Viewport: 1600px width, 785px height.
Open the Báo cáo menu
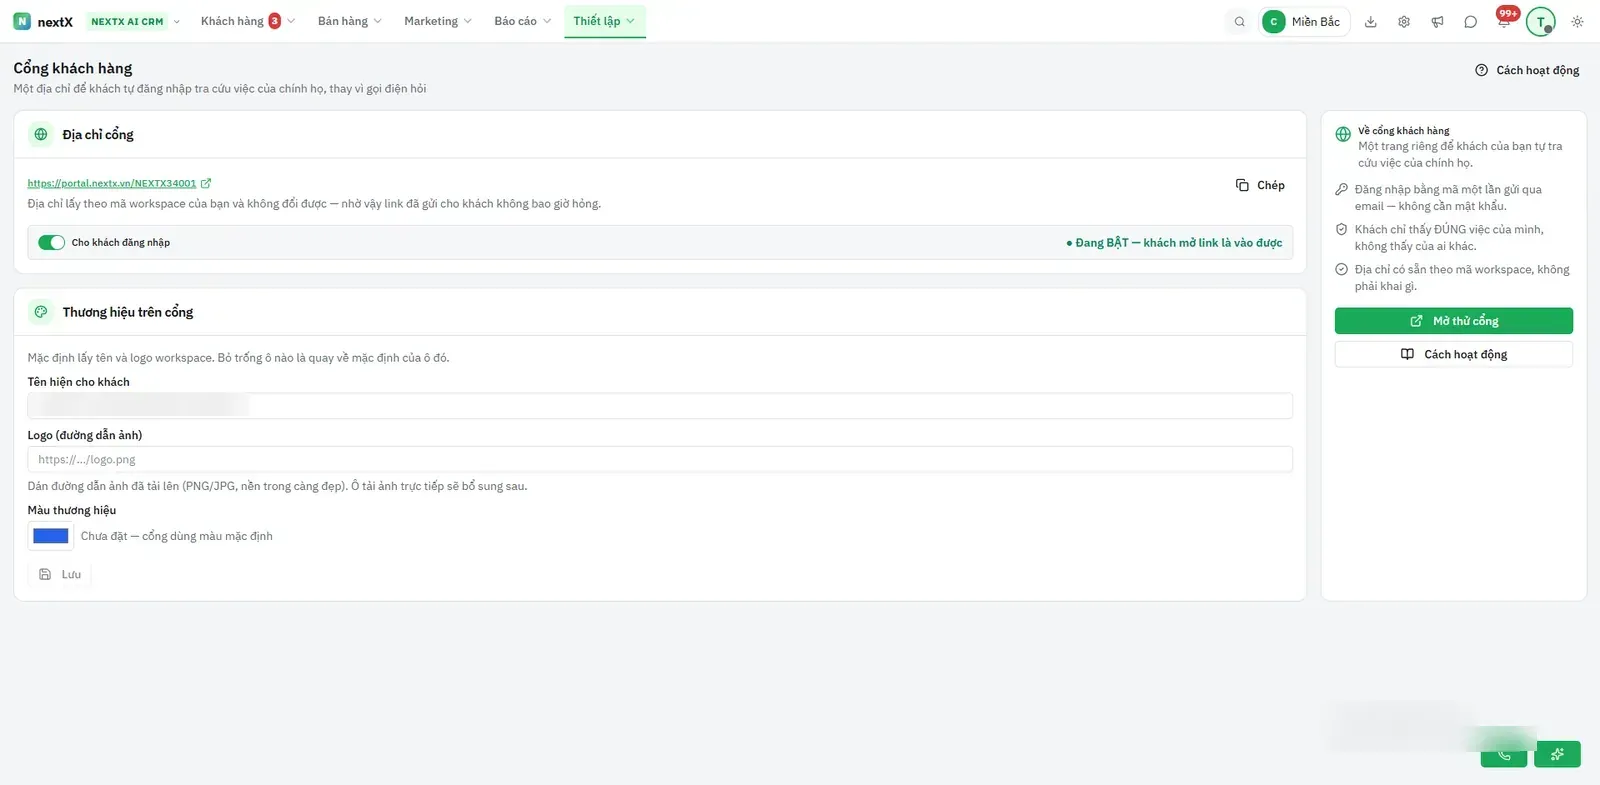(x=522, y=21)
